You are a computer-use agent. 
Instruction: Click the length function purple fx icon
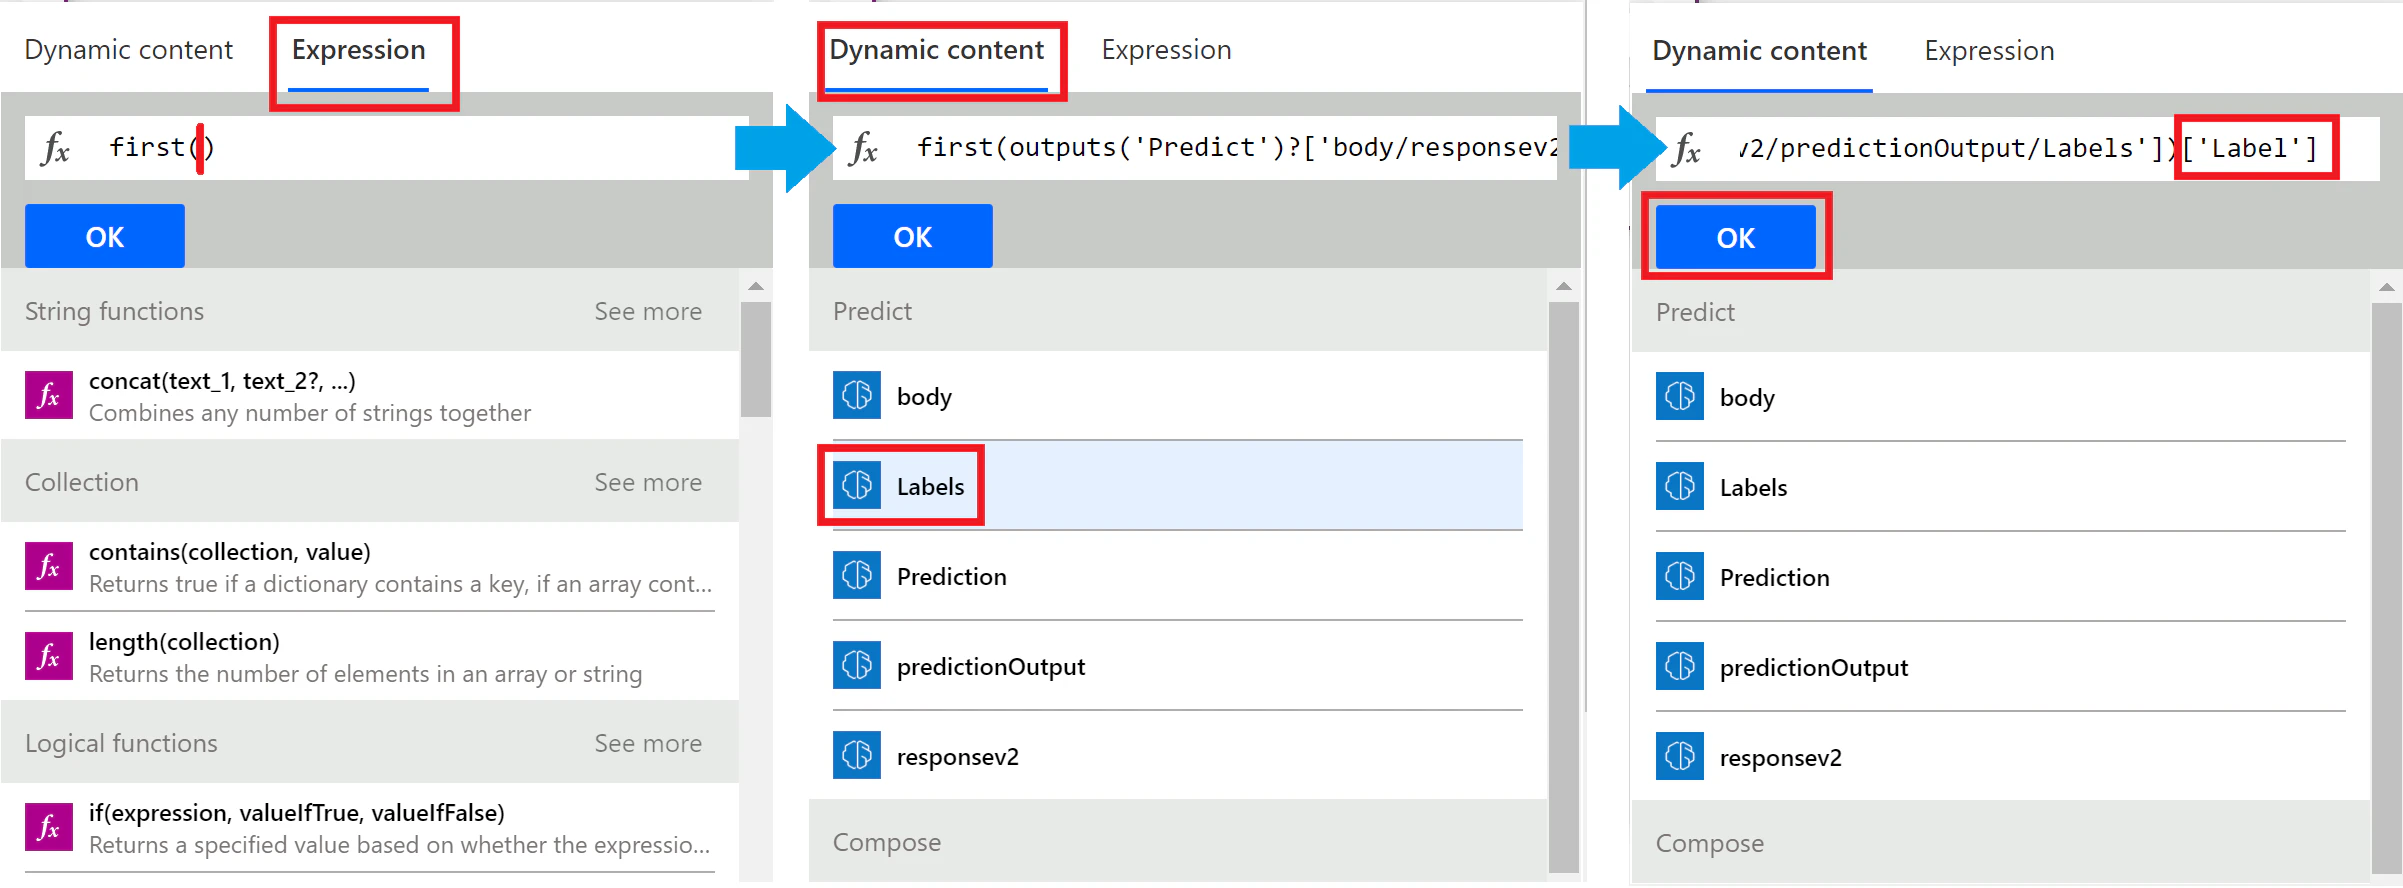(x=49, y=656)
